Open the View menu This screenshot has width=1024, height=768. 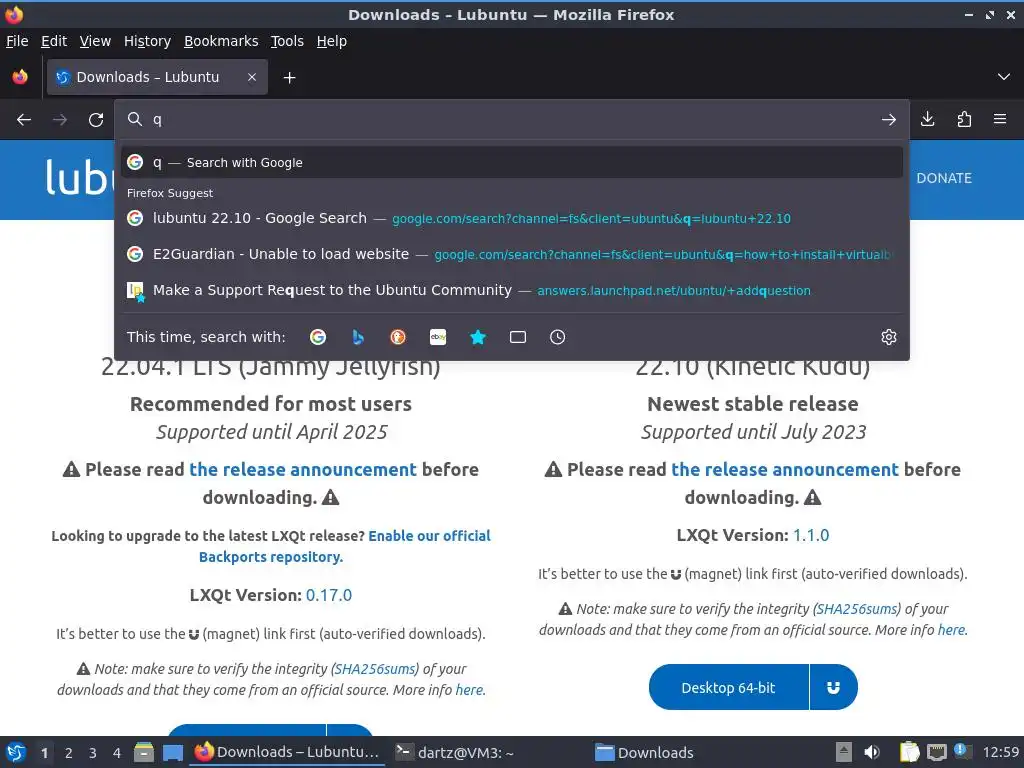pos(95,41)
